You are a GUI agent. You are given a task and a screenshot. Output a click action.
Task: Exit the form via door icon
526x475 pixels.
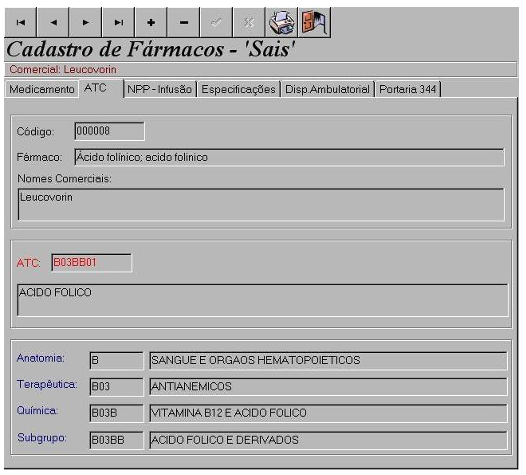pos(314,22)
